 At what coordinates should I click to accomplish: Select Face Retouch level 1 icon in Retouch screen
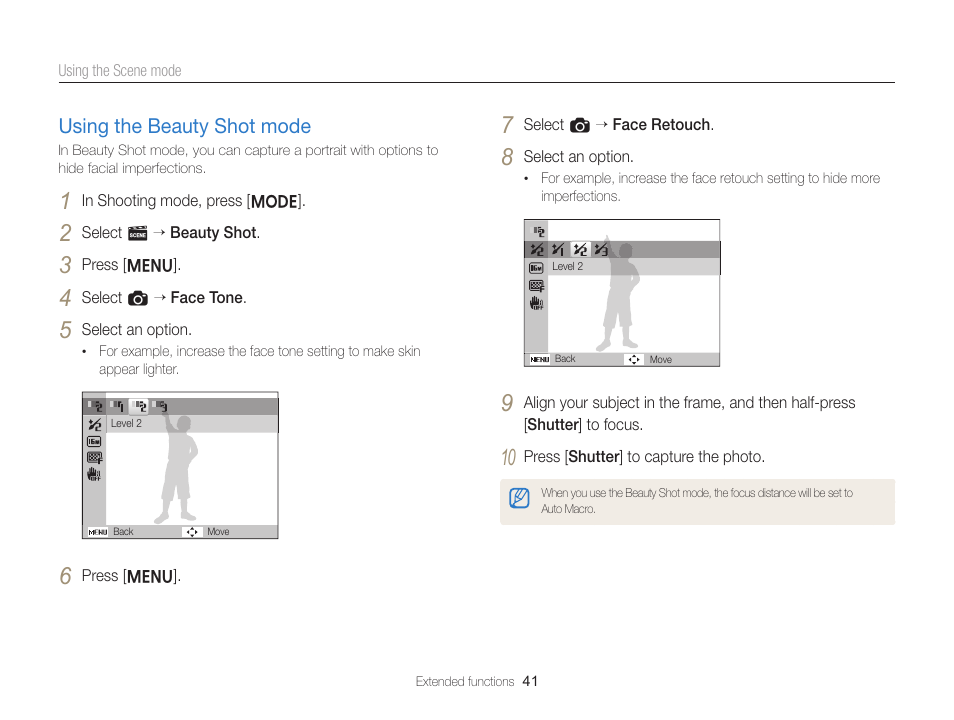point(558,250)
